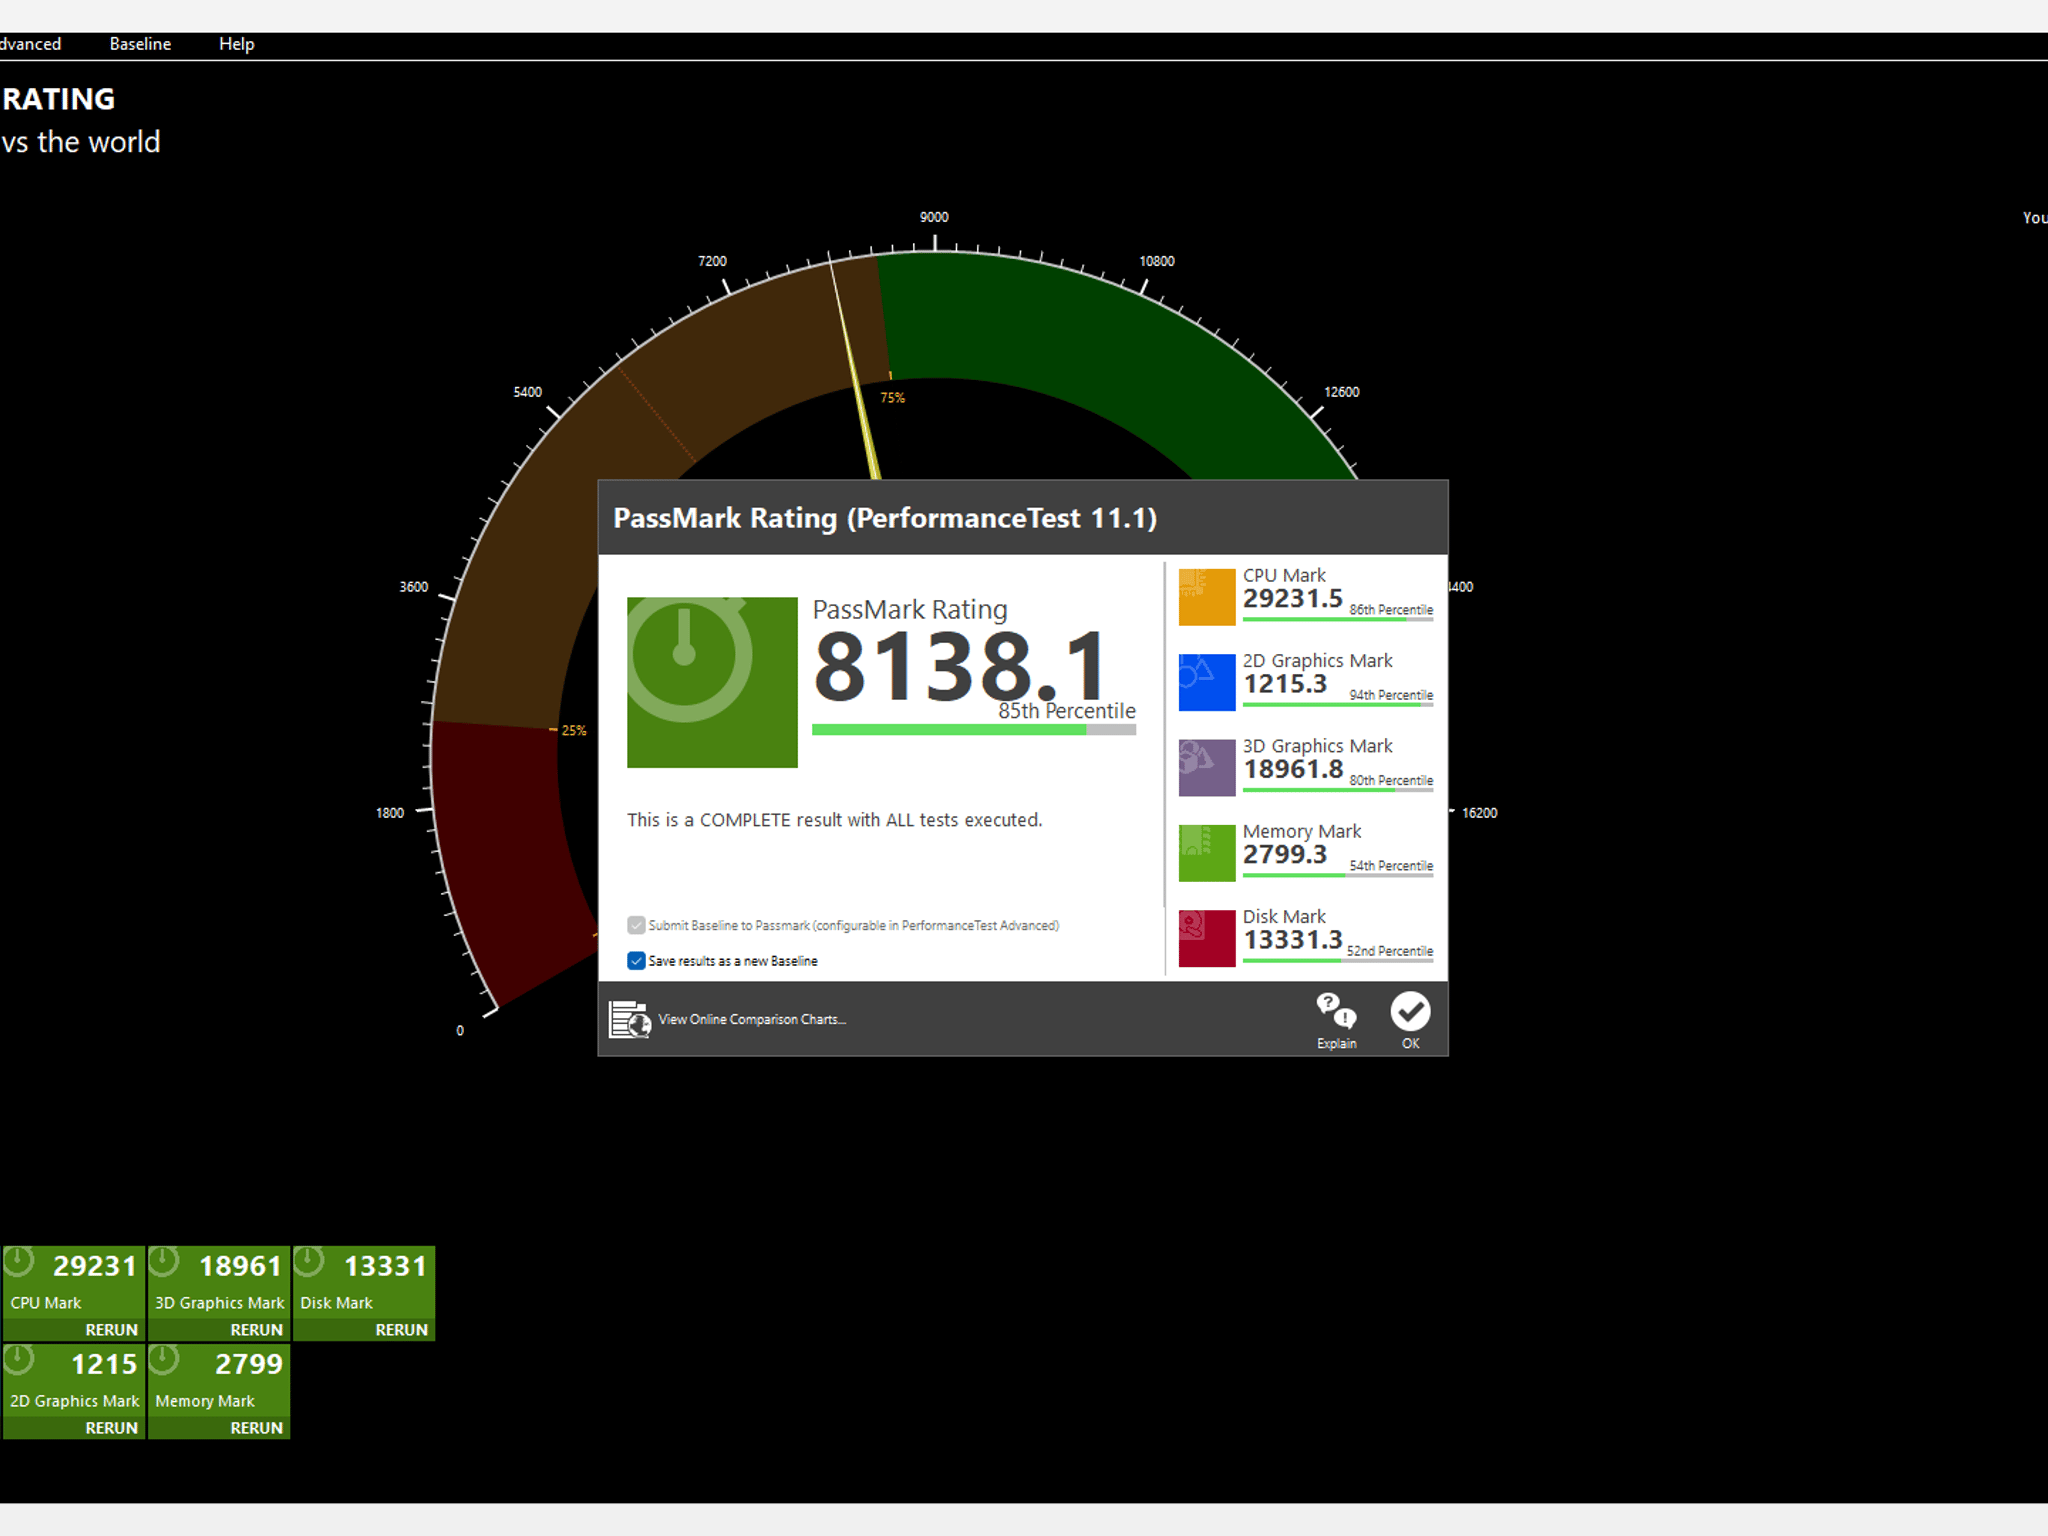Click the 25% gauge marker label
Screen dimensions: 2048x1536
[574, 731]
